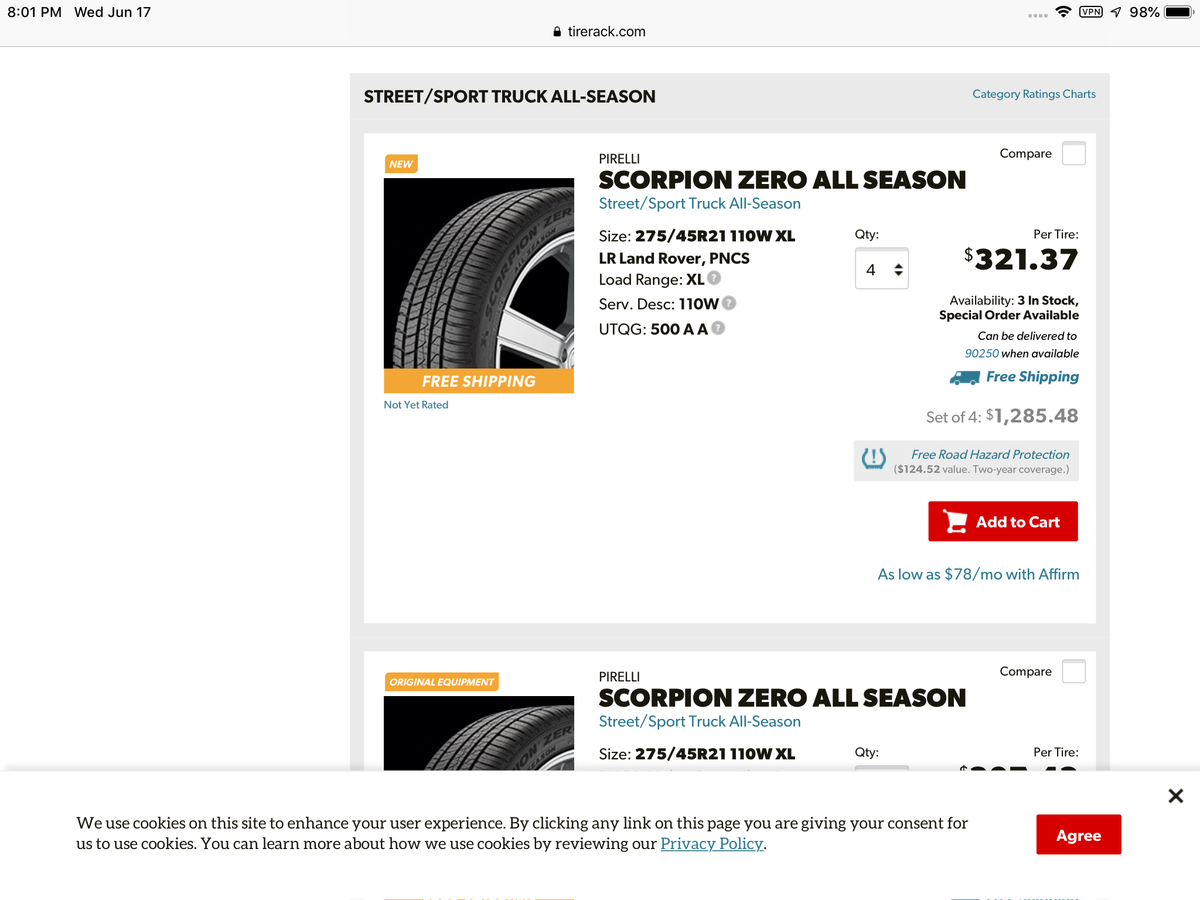Click the VPN indicator in status bar

click(x=1091, y=12)
